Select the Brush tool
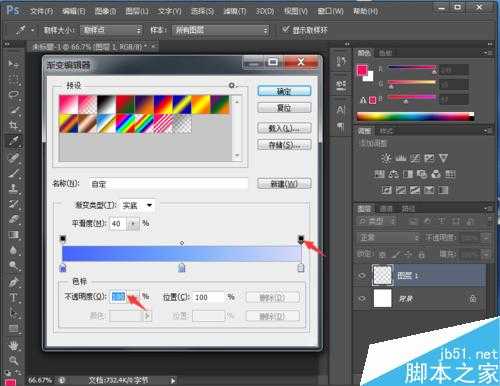Viewport: 500px width, 386px height. (x=13, y=173)
